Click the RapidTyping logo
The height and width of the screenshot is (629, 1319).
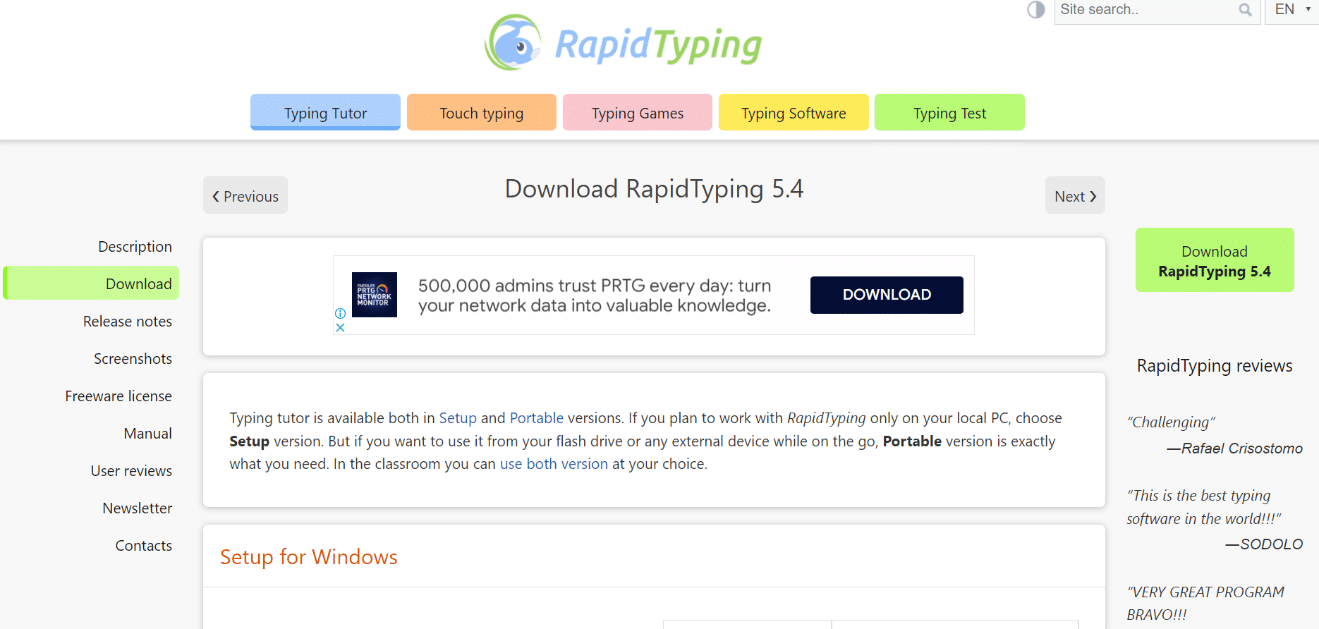624,44
